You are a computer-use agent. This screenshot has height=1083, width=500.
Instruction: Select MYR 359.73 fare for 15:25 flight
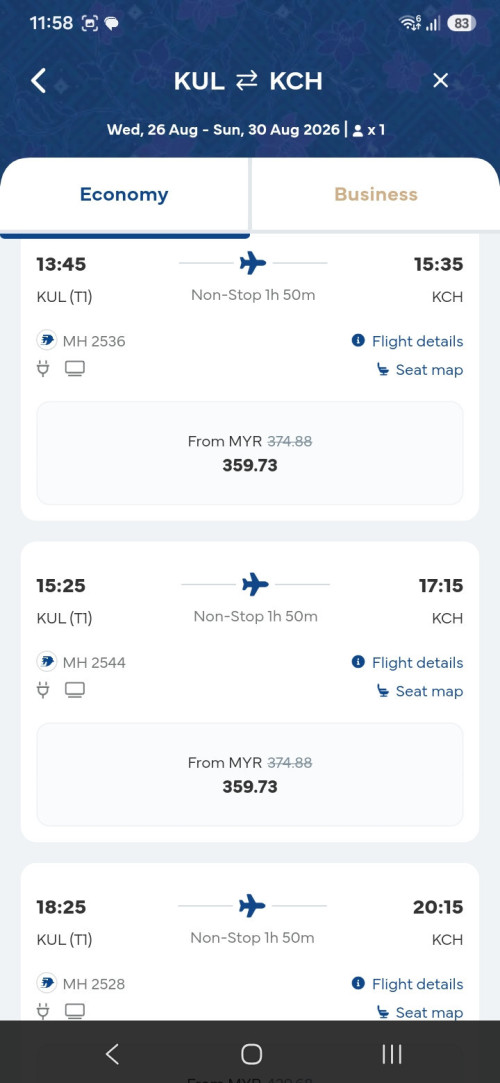tap(250, 774)
